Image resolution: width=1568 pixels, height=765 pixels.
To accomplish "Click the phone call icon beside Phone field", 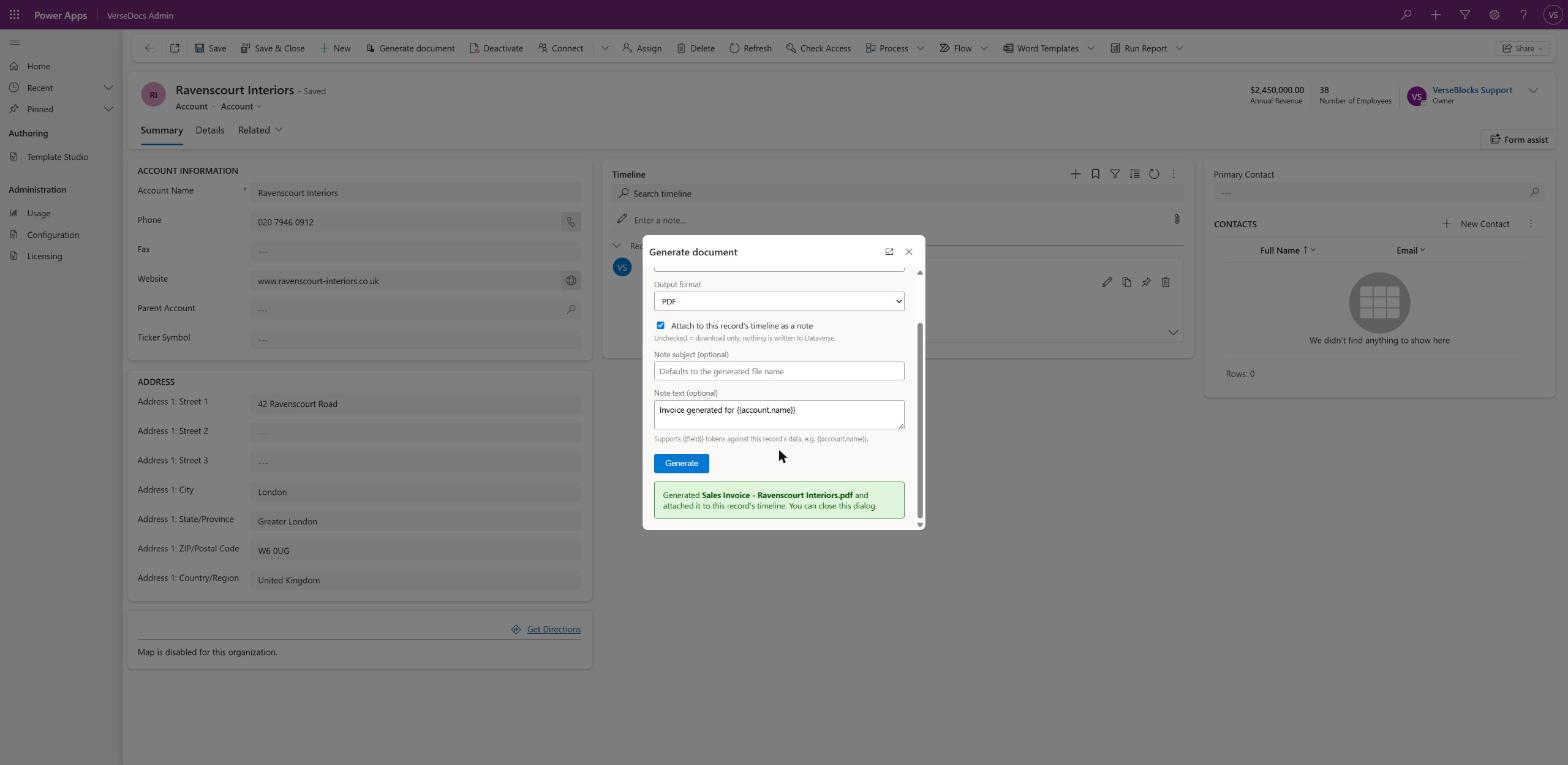I will click(571, 222).
